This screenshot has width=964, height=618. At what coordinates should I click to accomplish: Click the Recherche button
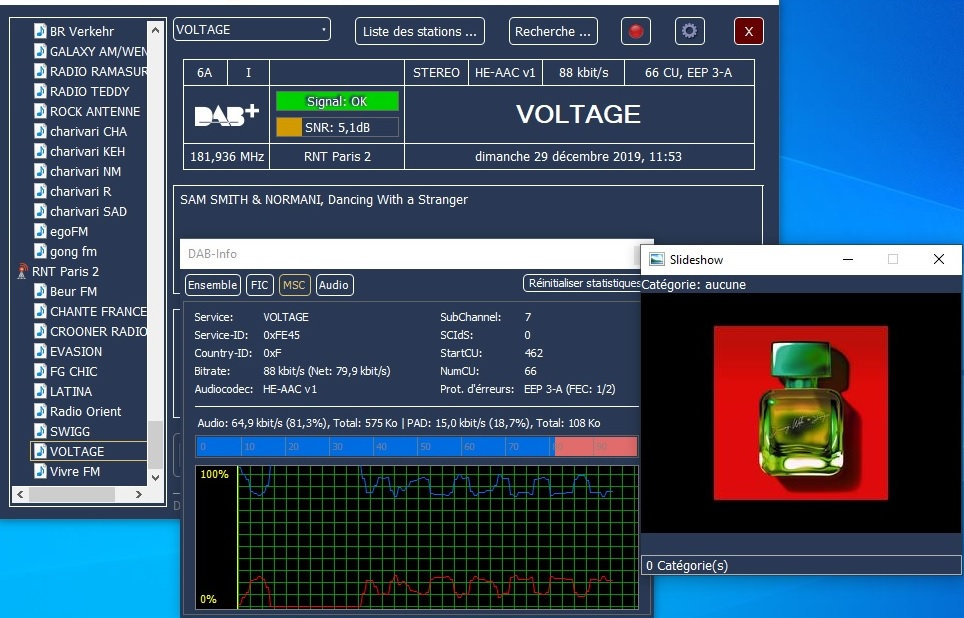pos(553,31)
